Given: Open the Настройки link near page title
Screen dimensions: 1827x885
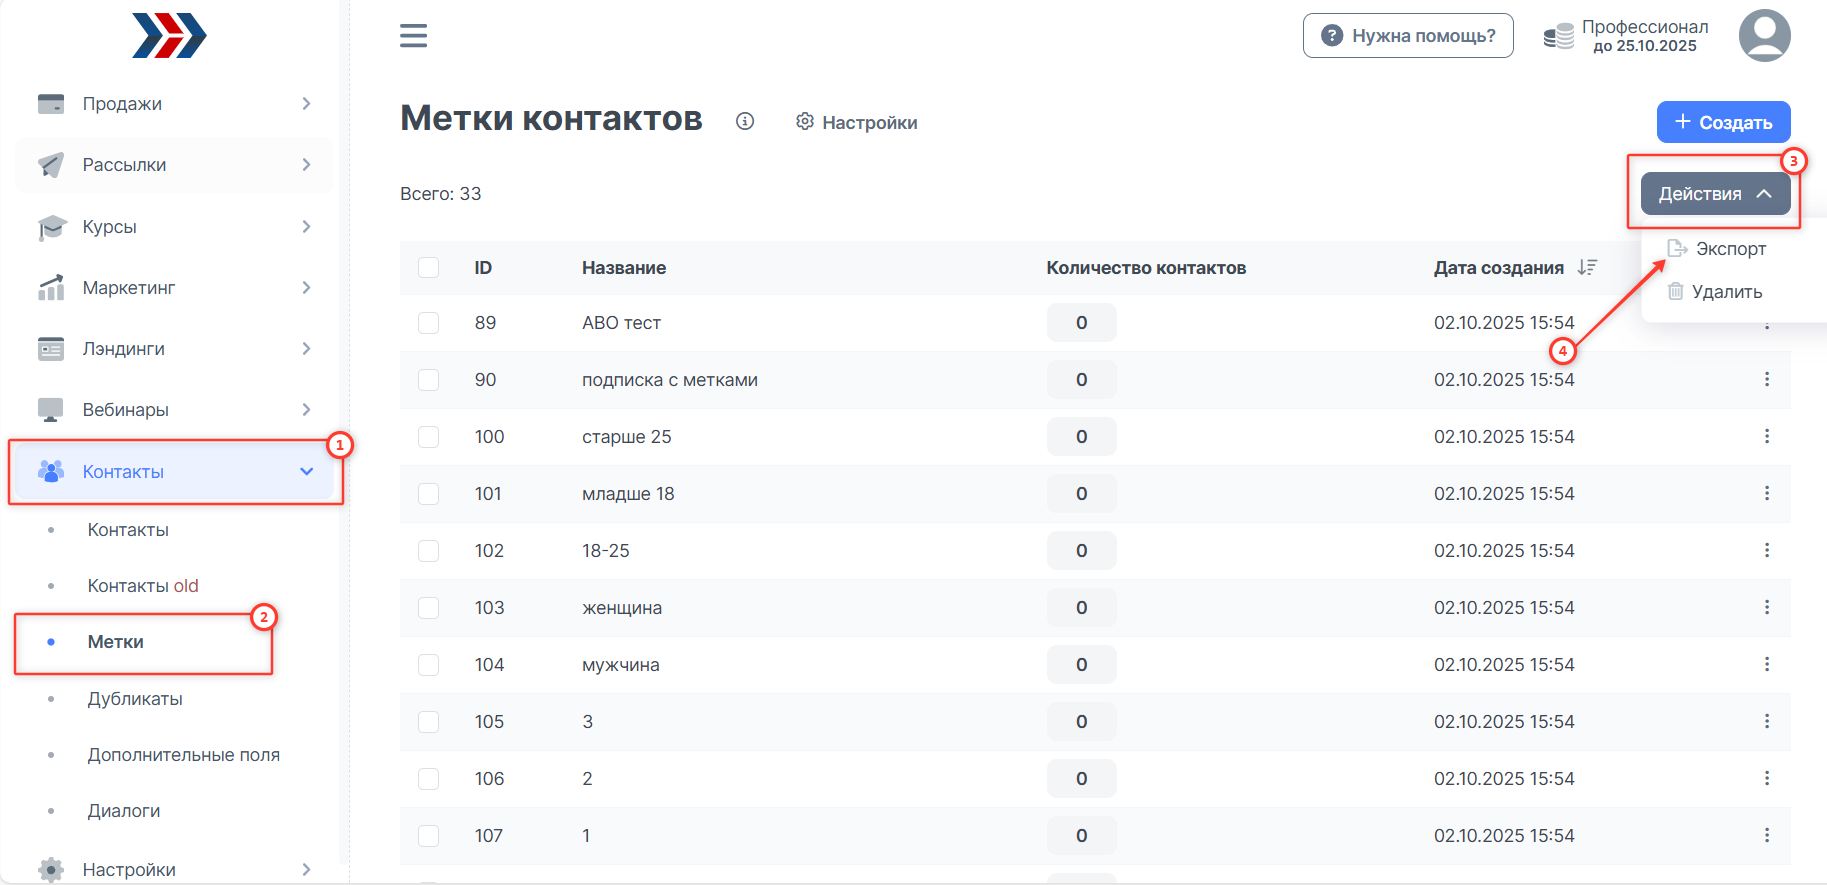Looking at the screenshot, I should click(857, 122).
